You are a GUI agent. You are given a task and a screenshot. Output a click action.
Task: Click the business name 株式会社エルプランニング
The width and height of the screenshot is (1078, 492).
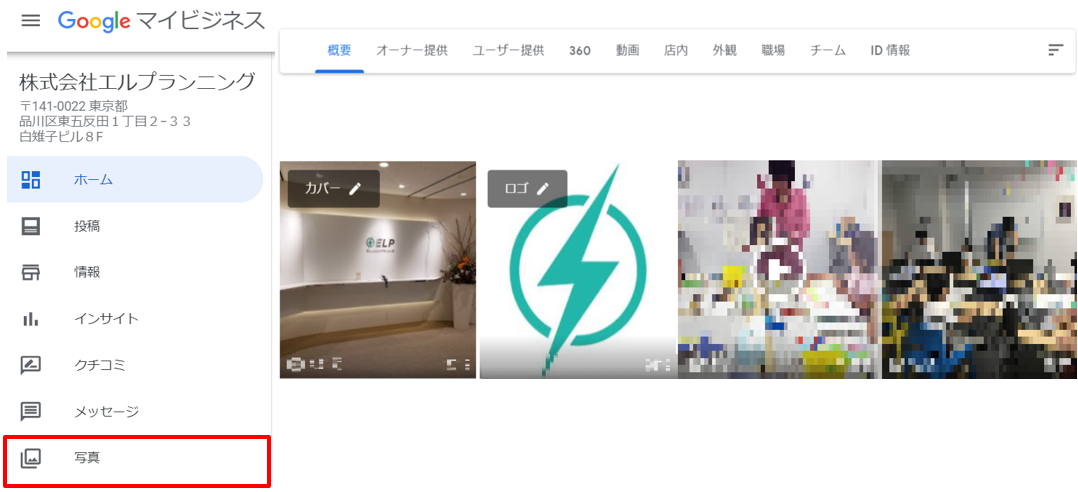pos(138,83)
